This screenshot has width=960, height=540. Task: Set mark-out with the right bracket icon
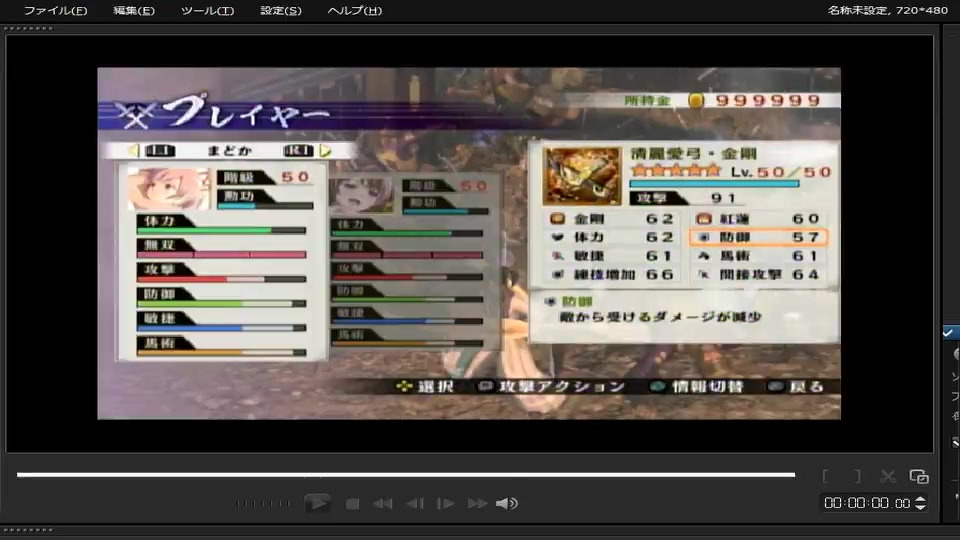point(858,476)
